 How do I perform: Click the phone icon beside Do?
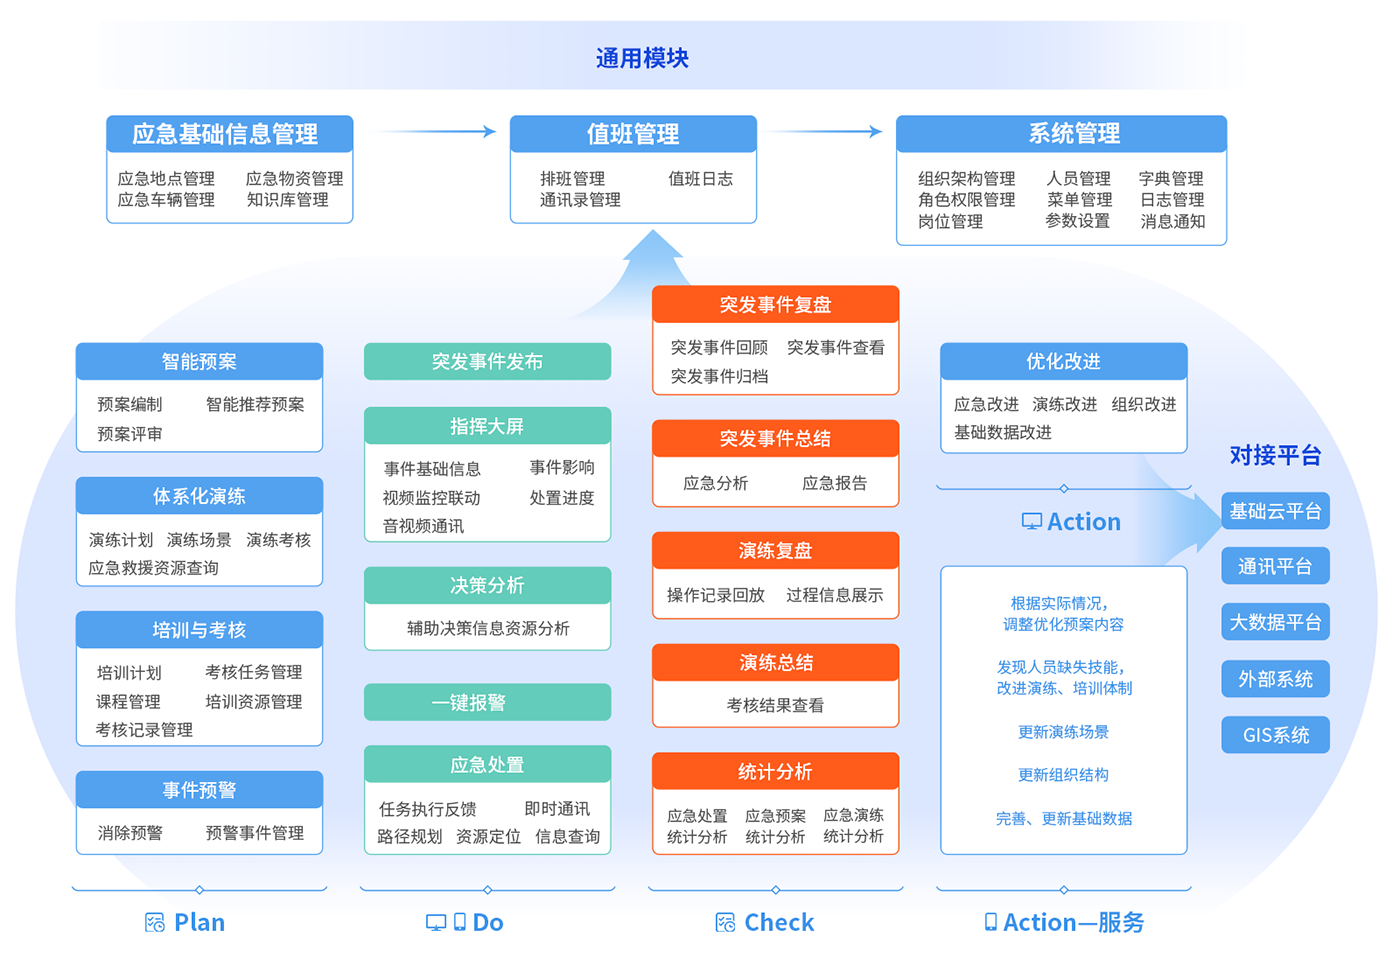(x=460, y=922)
